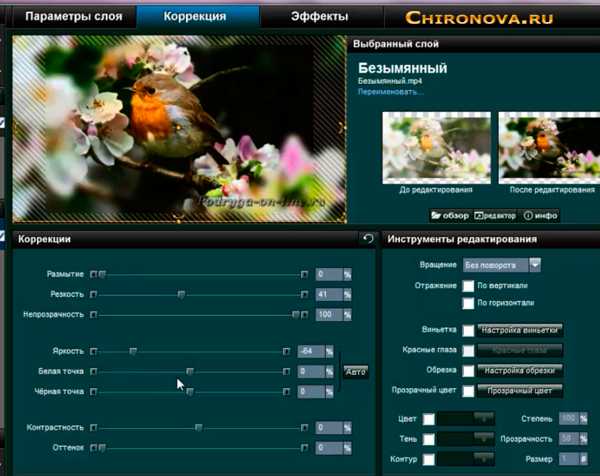The height and width of the screenshot is (476, 600).
Task: Open Настройка обрезки crop settings
Action: 520,370
